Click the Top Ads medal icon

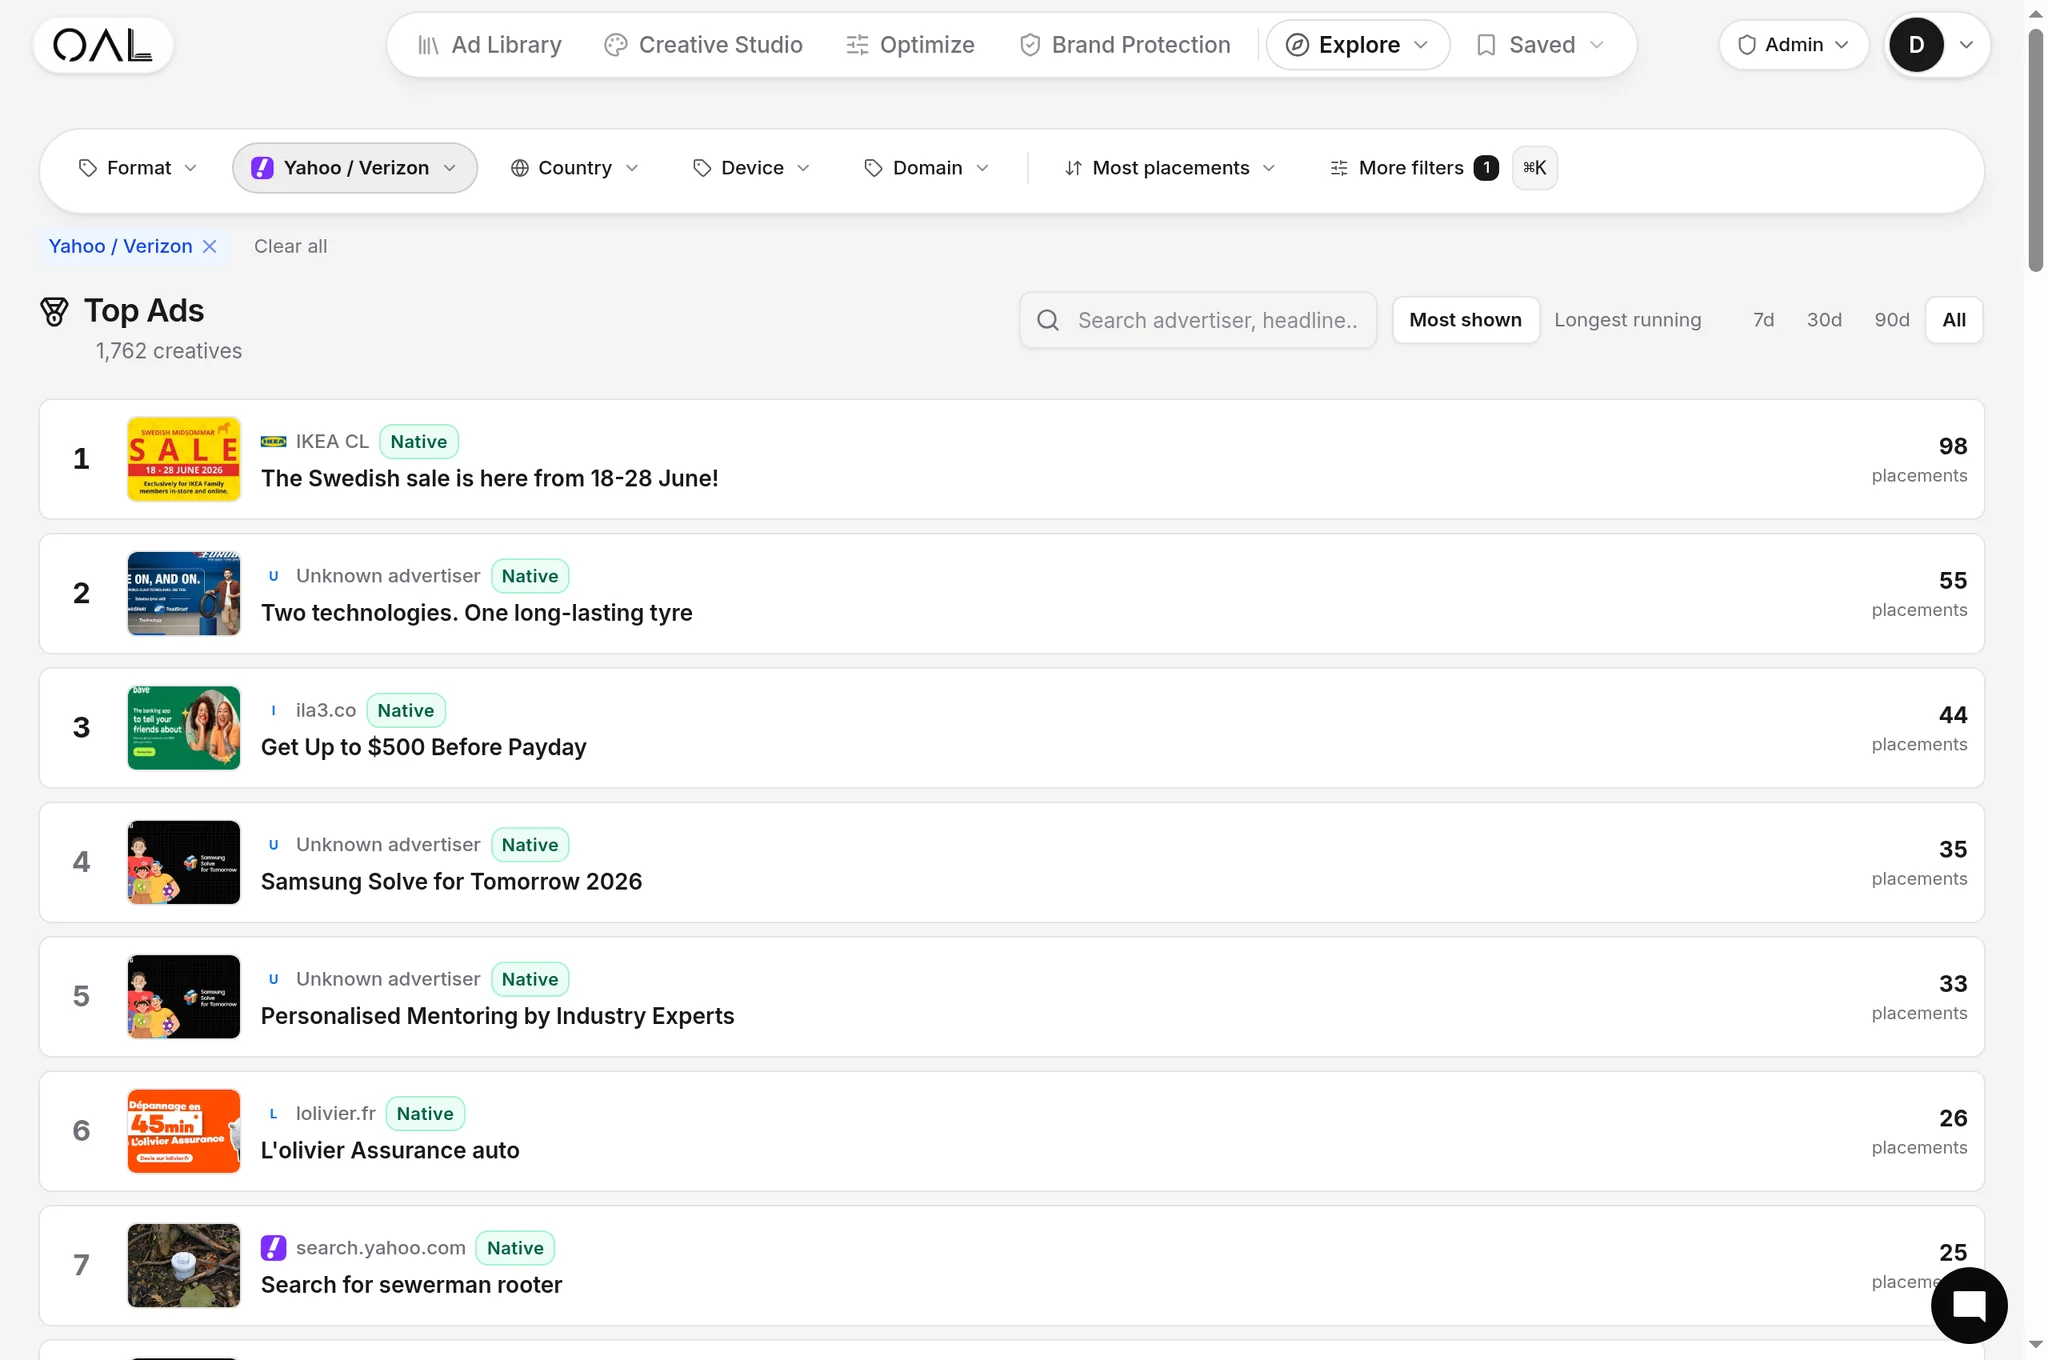click(x=54, y=312)
